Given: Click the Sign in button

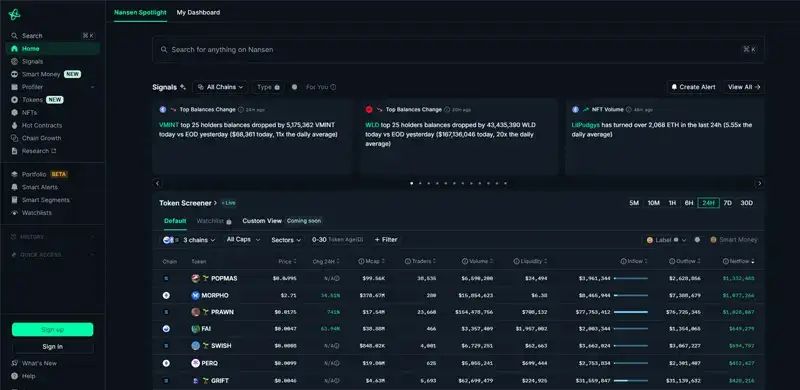Looking at the screenshot, I should pyautogui.click(x=53, y=347).
